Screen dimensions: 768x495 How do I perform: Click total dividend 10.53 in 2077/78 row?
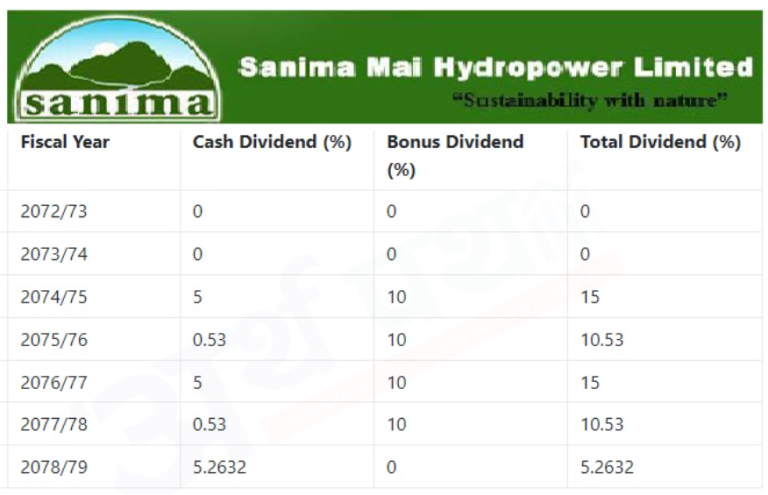point(602,424)
